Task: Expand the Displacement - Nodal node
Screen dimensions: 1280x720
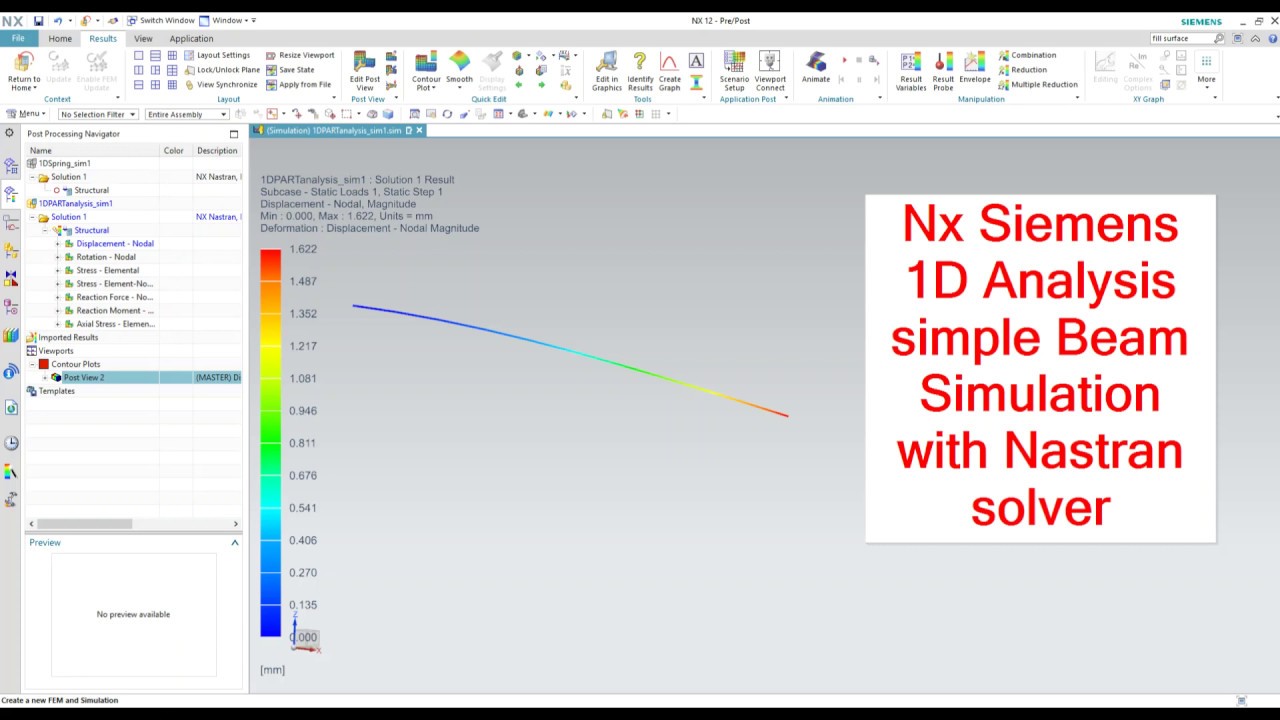Action: tap(58, 244)
